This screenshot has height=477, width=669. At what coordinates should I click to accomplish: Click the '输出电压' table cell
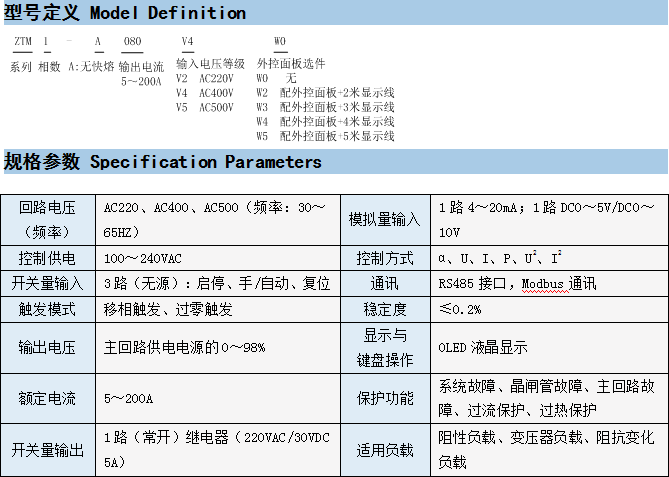pyautogui.click(x=48, y=348)
